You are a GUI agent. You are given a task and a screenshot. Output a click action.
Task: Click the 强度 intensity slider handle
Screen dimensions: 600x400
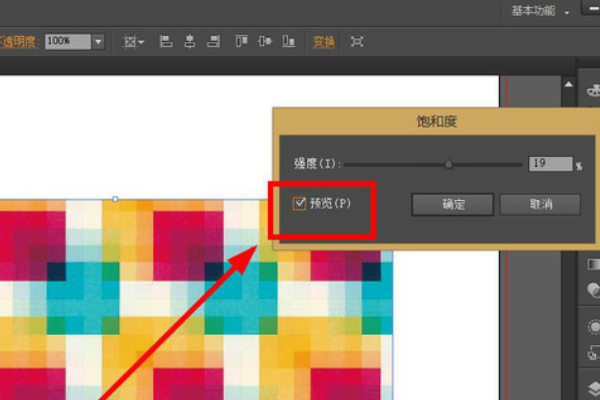tap(448, 165)
